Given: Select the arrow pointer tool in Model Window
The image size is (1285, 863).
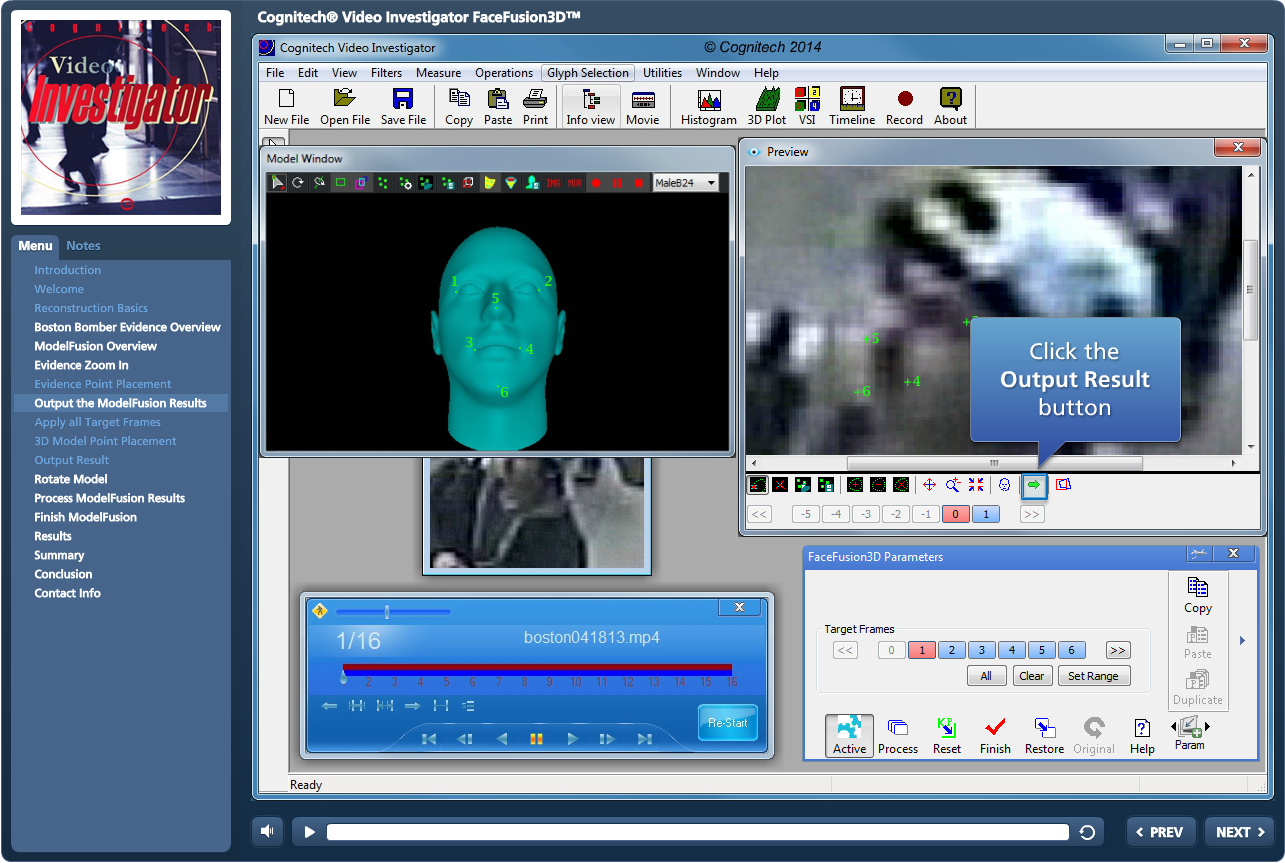Looking at the screenshot, I should click(x=277, y=183).
